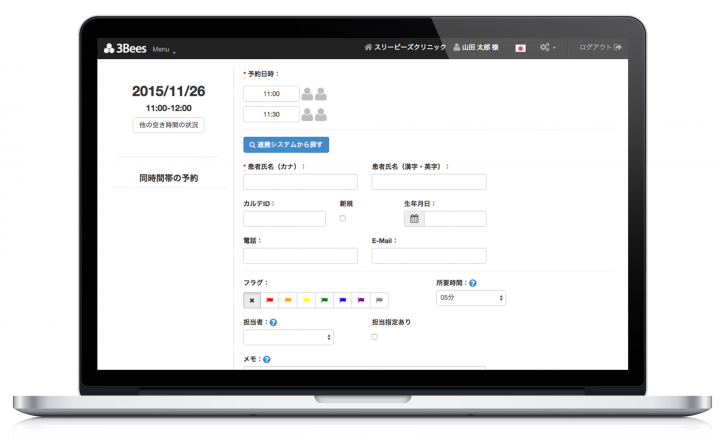The image size is (720, 438).
Task: Click second person icon beside 11:00
Action: click(x=321, y=94)
